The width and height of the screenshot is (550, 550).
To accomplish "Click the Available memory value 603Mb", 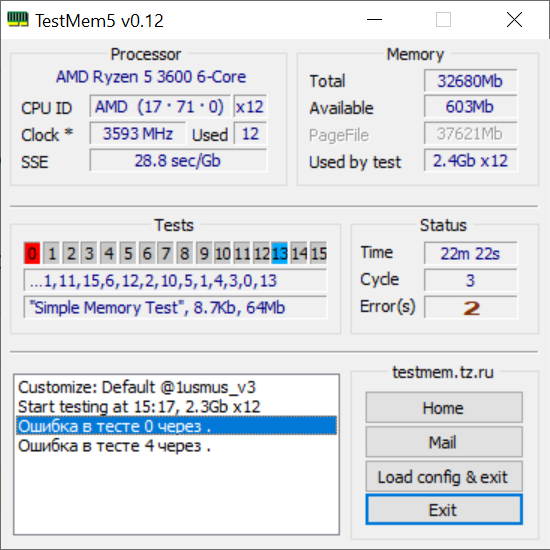I will click(x=470, y=106).
